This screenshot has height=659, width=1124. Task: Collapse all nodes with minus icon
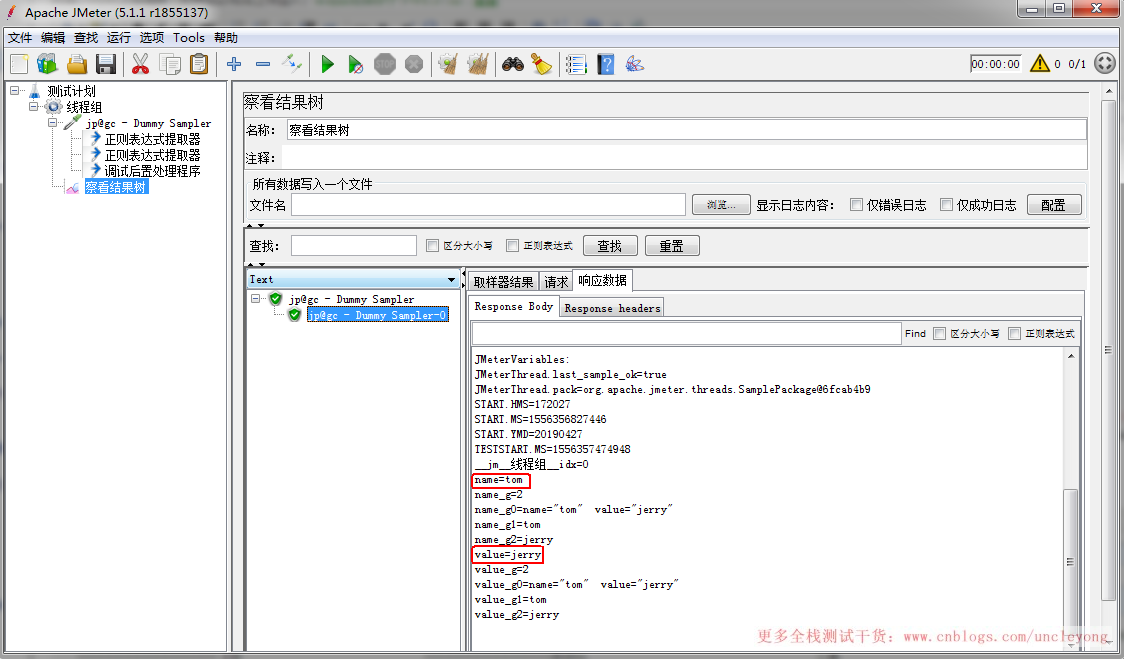click(x=263, y=65)
